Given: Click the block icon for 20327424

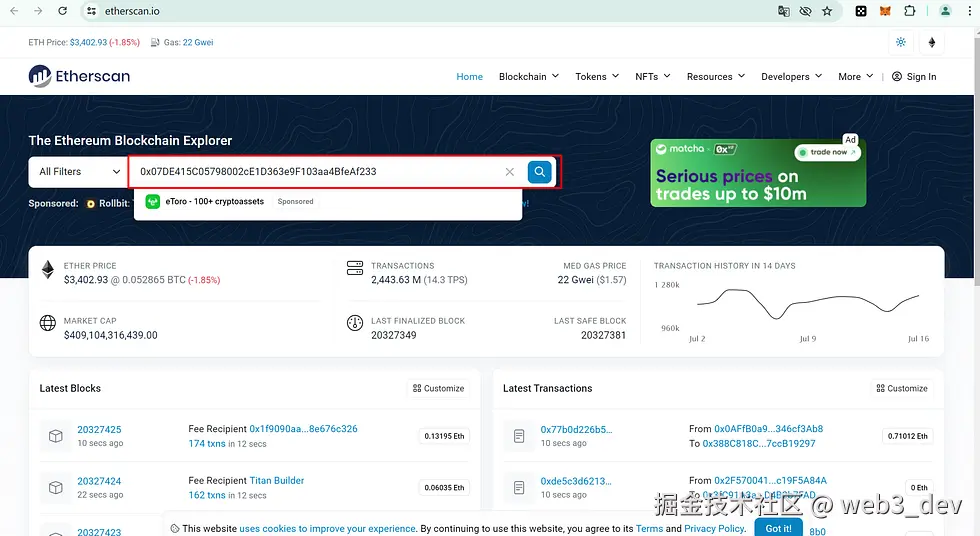Looking at the screenshot, I should tap(56, 487).
